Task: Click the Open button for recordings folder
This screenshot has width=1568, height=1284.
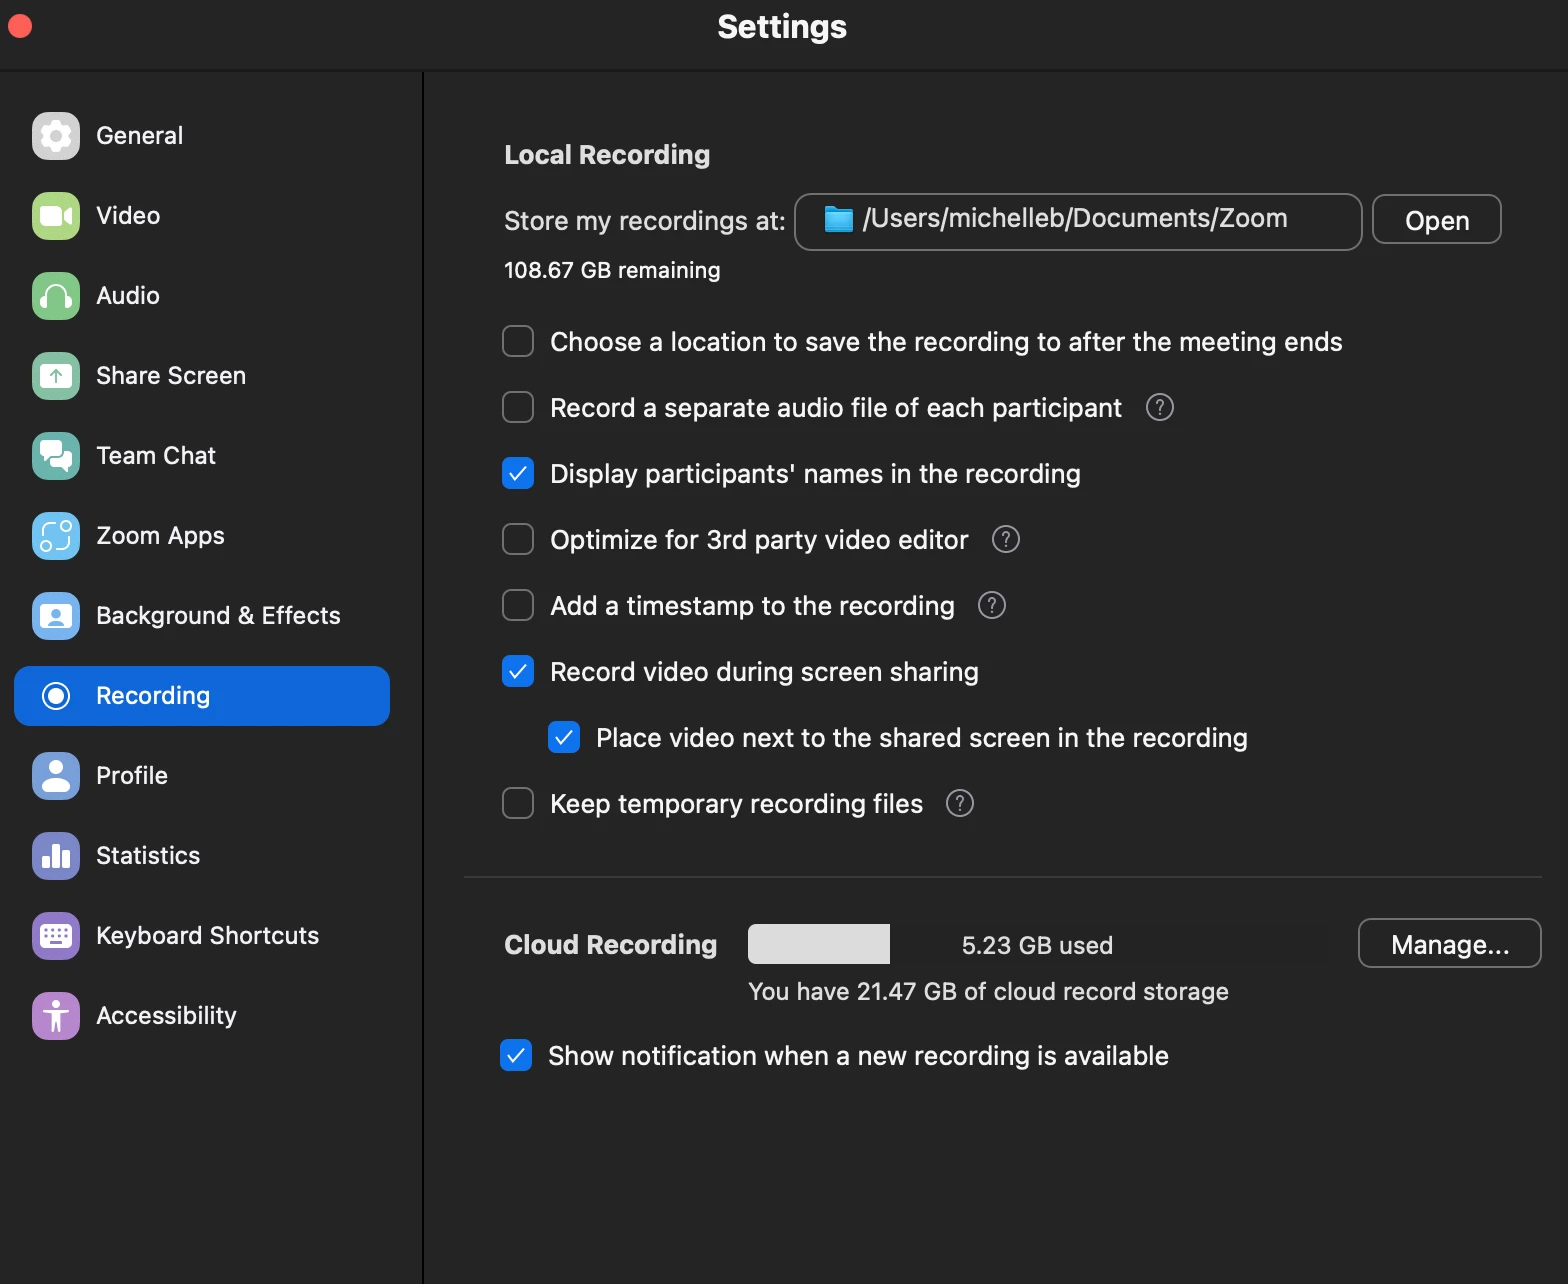Action: tap(1437, 220)
